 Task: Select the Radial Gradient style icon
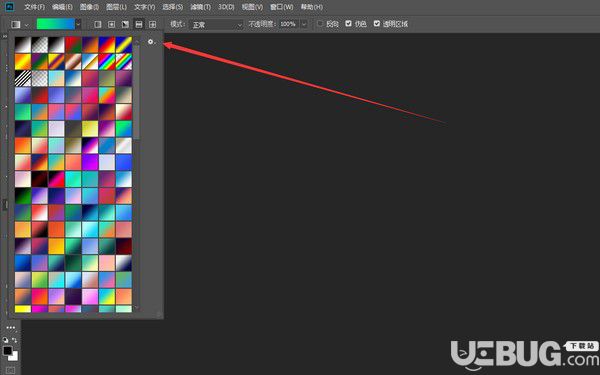click(111, 24)
